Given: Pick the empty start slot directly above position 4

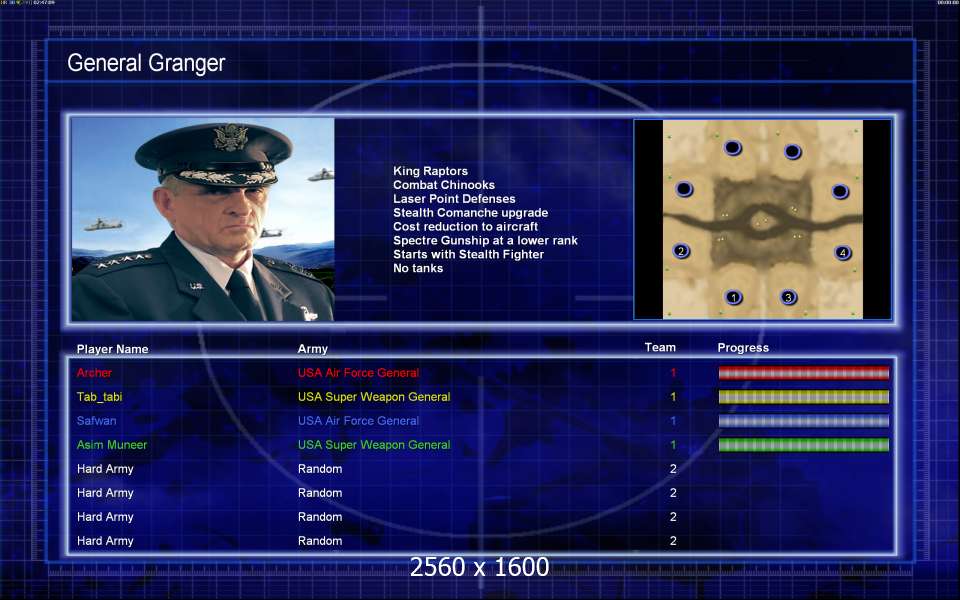Looking at the screenshot, I should pyautogui.click(x=840, y=192).
